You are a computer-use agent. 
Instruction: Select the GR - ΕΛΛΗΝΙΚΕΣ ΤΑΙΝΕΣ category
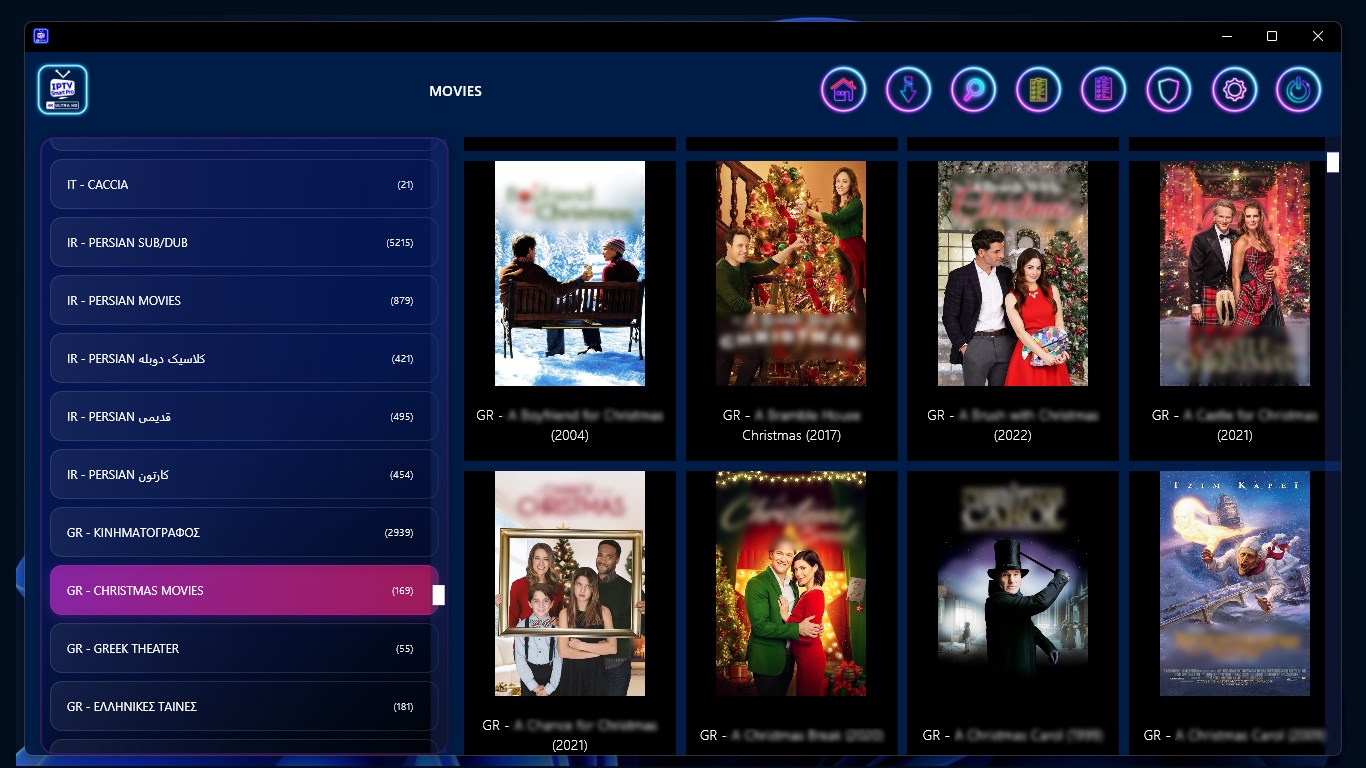(243, 706)
